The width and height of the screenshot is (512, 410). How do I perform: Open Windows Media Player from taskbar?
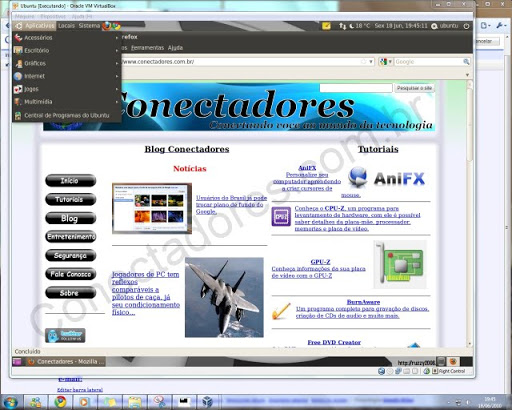[x=85, y=402]
